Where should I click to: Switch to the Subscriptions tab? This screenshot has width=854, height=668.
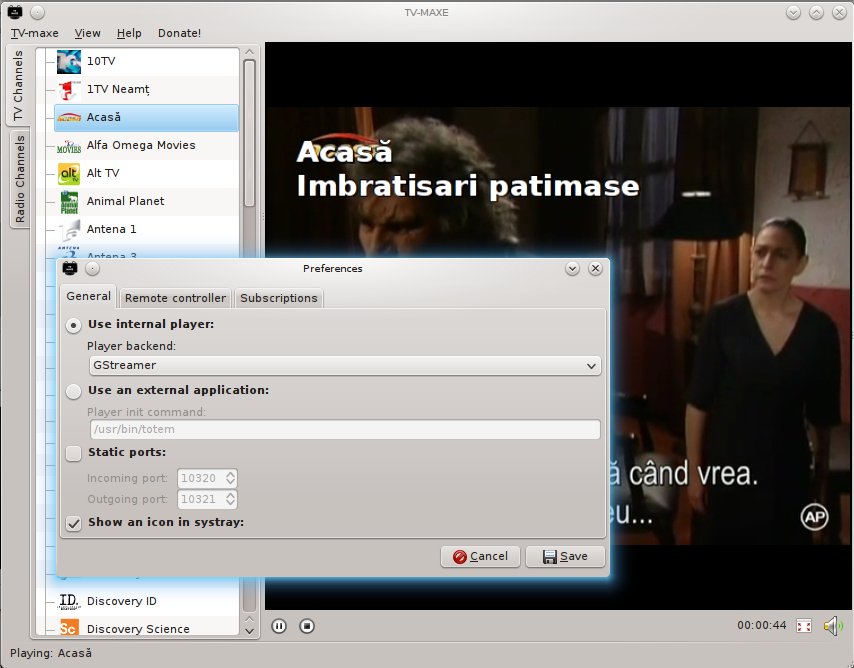(279, 298)
